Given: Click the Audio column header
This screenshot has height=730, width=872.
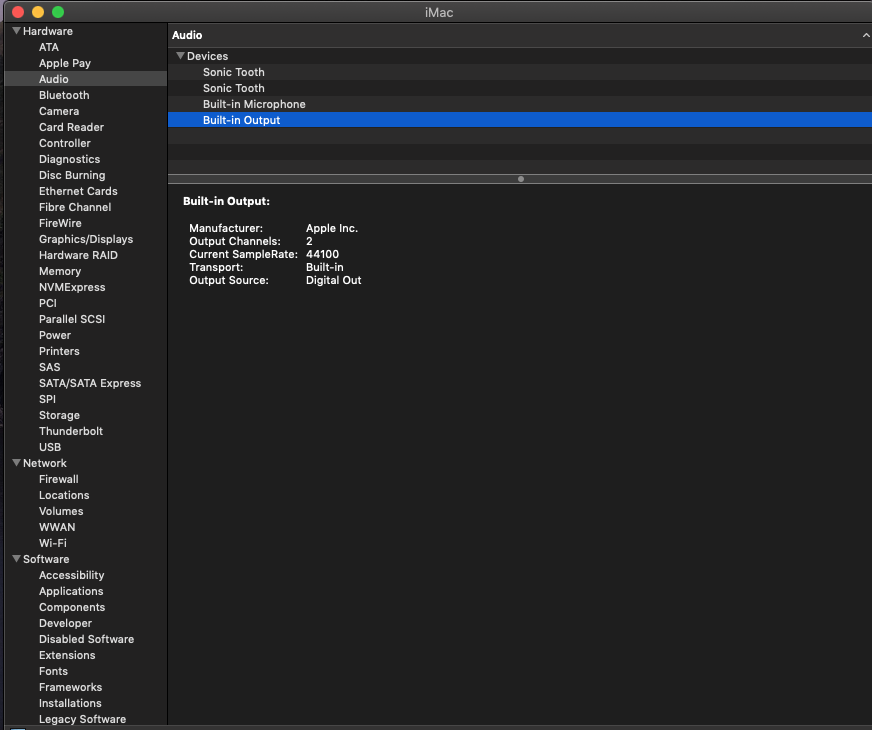Looking at the screenshot, I should 520,35.
